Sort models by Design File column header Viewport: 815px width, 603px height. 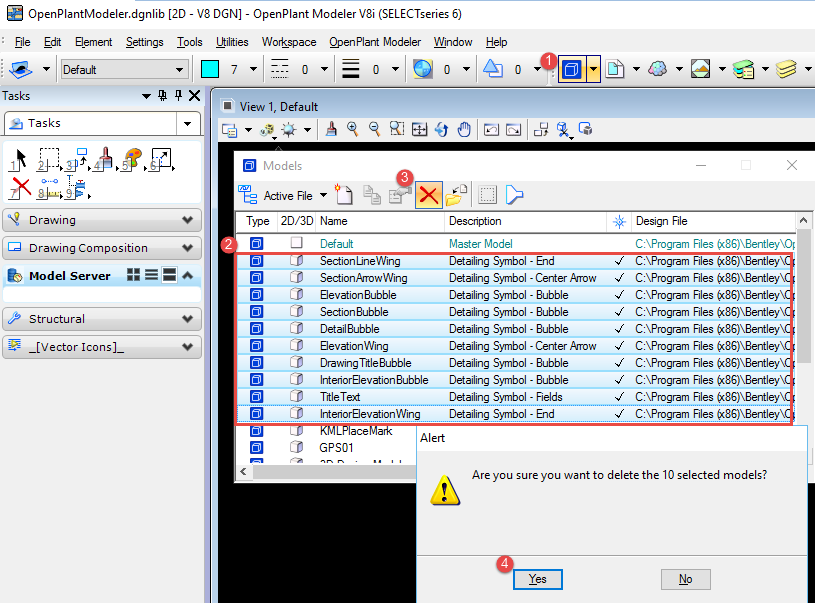coord(713,221)
